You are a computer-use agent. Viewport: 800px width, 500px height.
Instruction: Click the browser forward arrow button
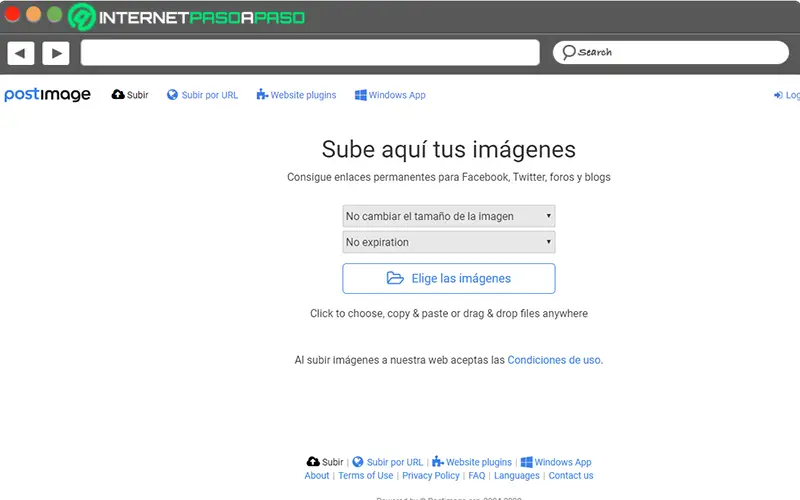click(56, 53)
